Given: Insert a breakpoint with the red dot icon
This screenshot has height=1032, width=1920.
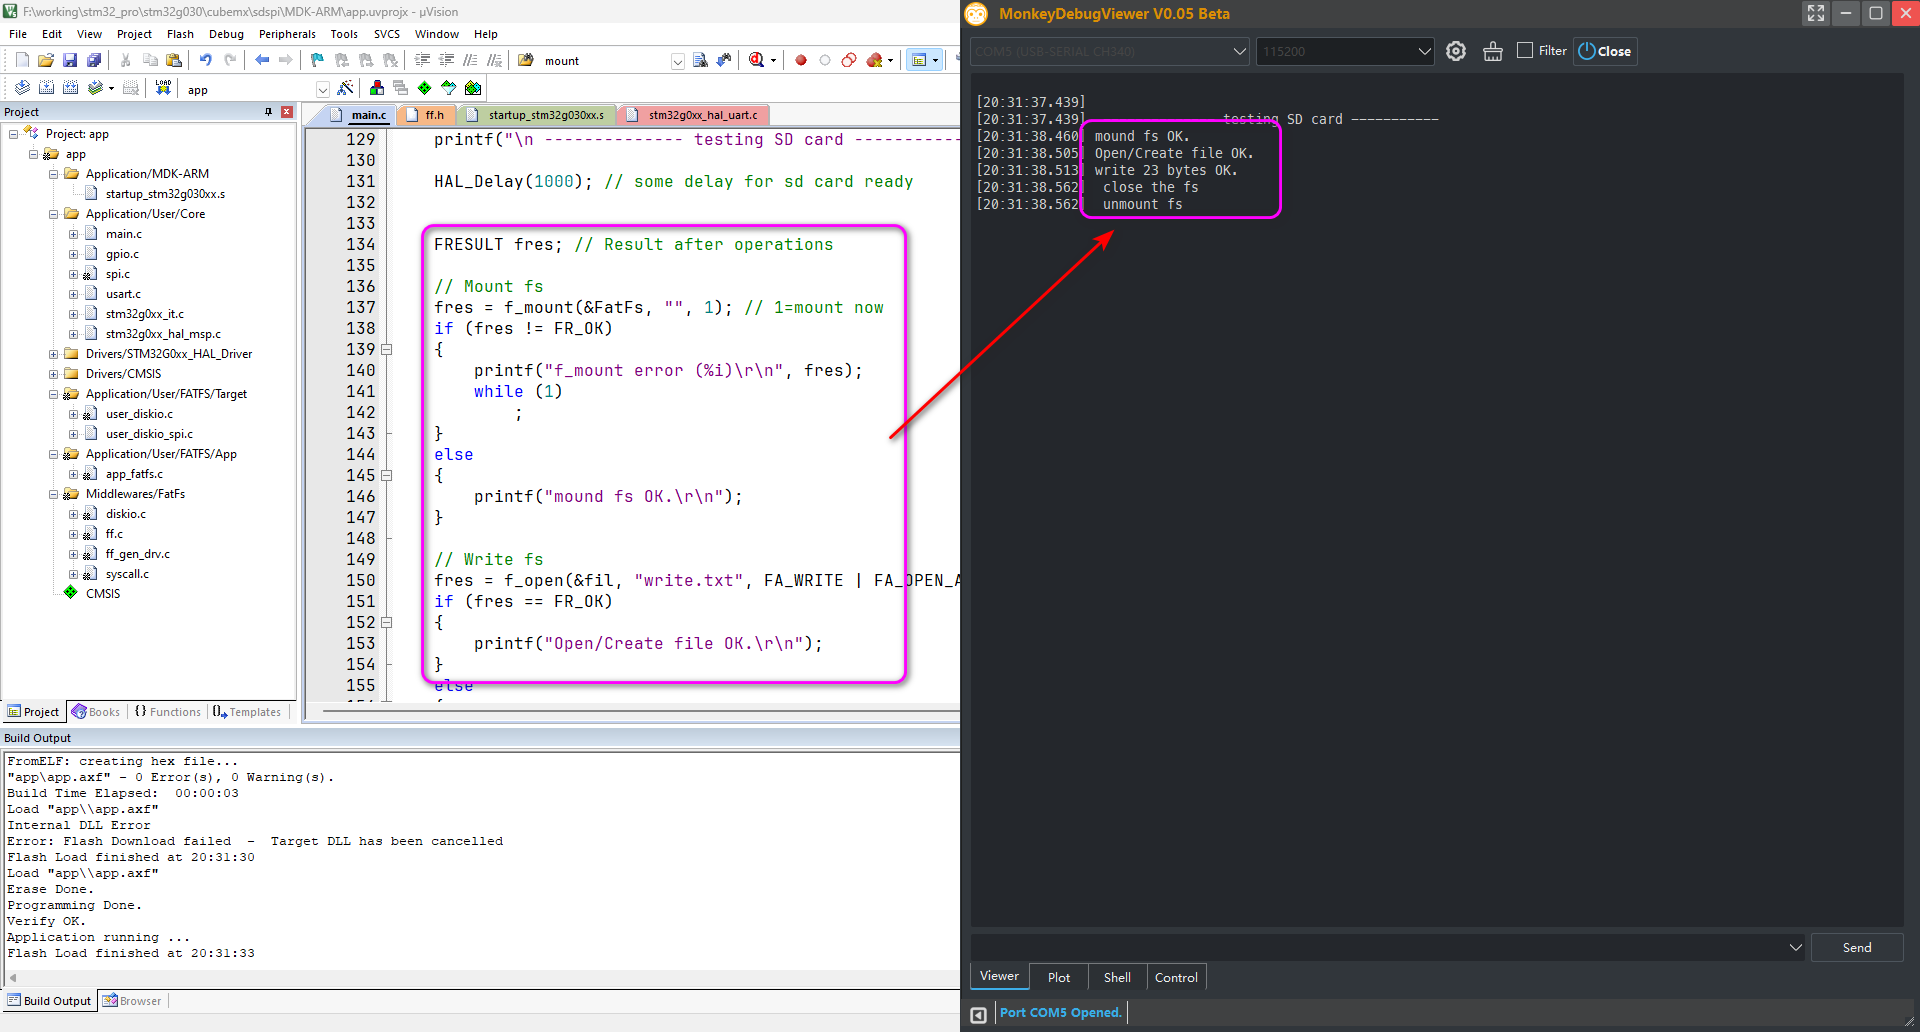Looking at the screenshot, I should pyautogui.click(x=801, y=60).
